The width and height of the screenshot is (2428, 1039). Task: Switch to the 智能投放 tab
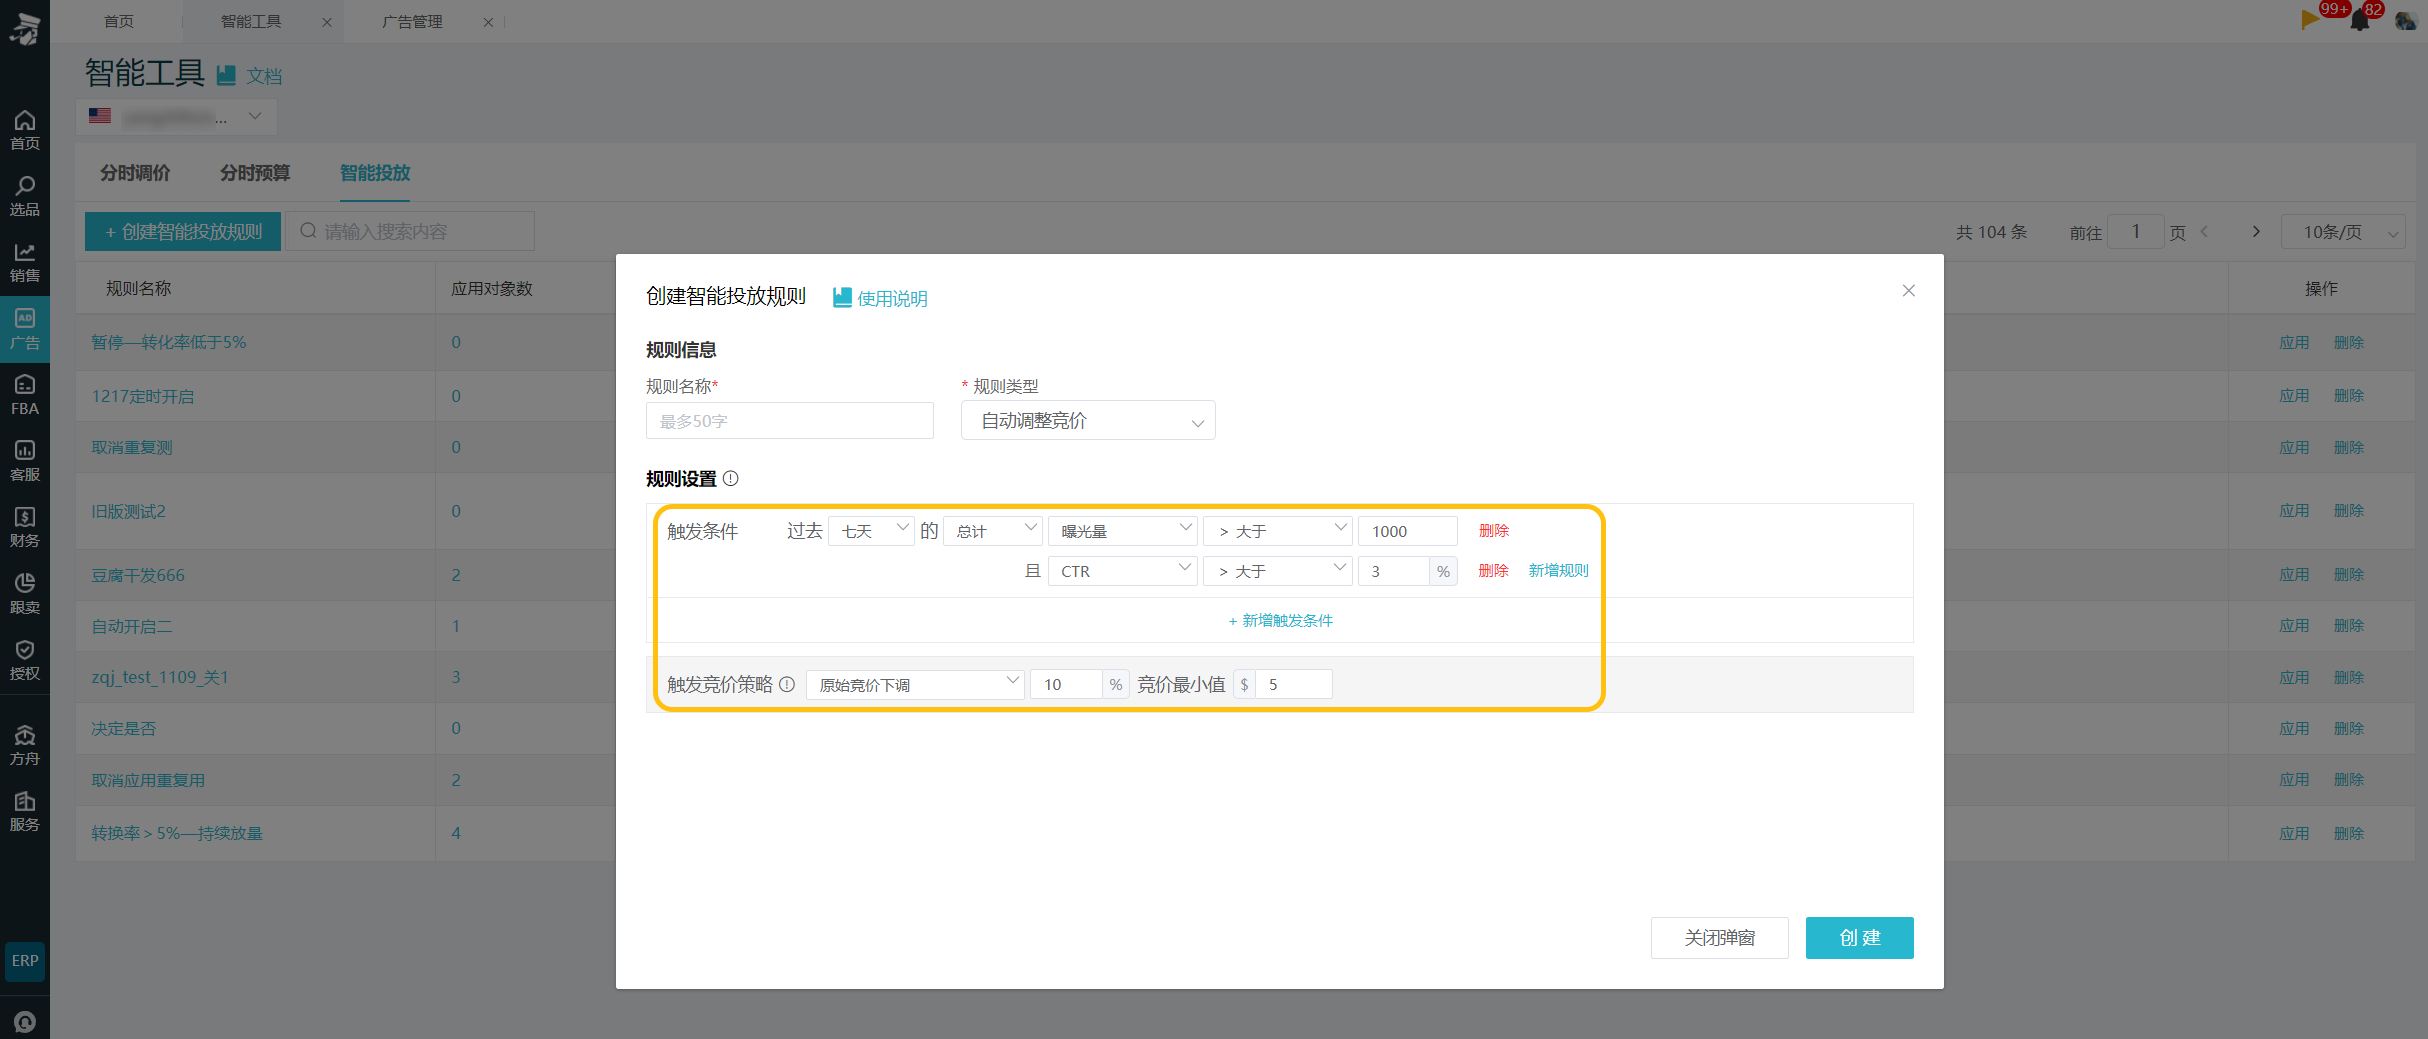click(375, 173)
